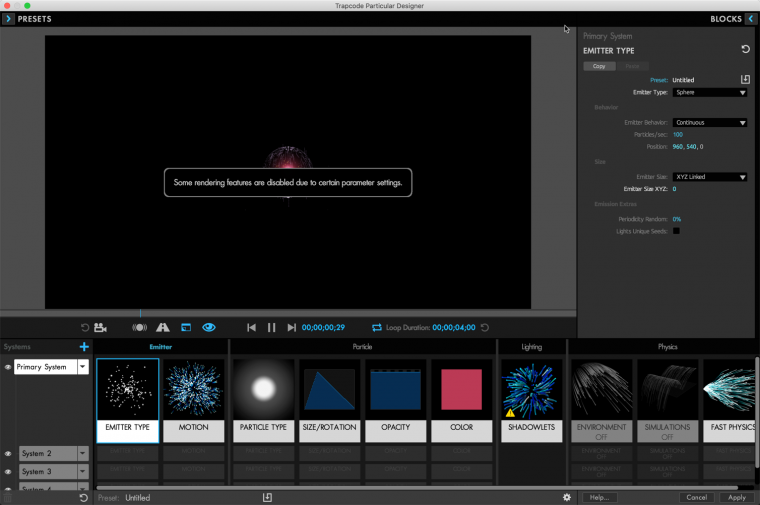Viewport: 760px width, 505px height.
Task: Pause the preview playback
Action: point(271,328)
